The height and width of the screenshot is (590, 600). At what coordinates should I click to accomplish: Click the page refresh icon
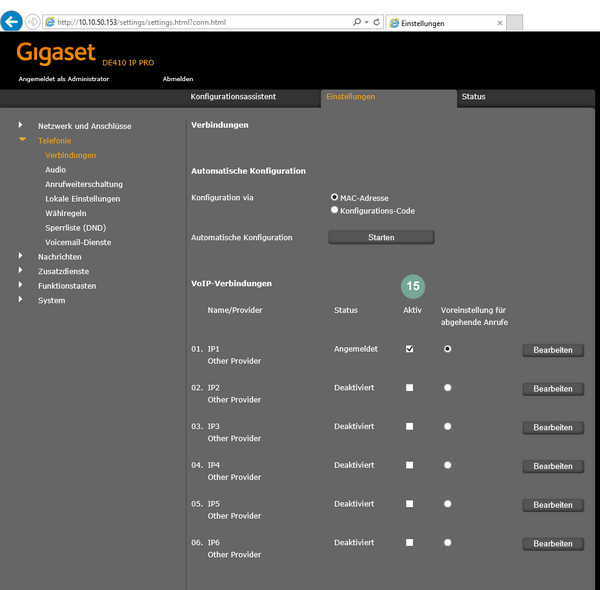tap(377, 22)
